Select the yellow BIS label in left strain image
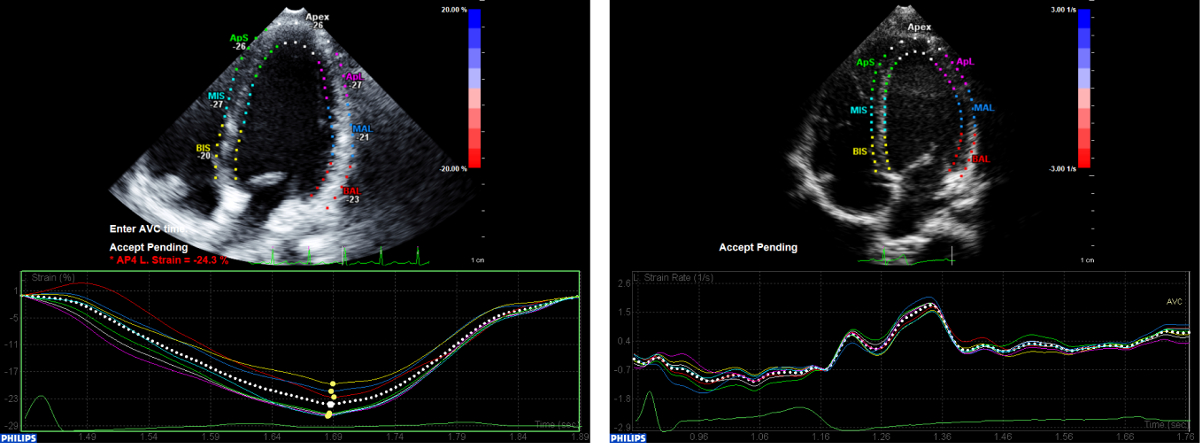This screenshot has width=1200, height=443. tap(203, 148)
